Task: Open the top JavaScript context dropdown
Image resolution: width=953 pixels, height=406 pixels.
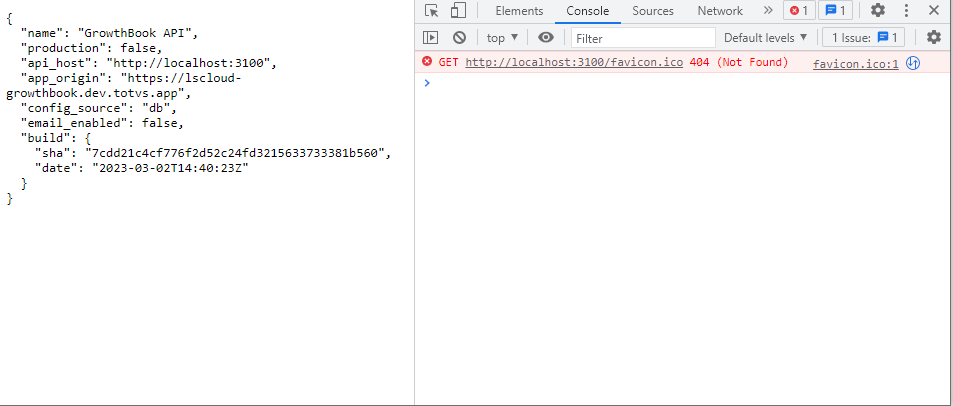Action: coord(503,38)
